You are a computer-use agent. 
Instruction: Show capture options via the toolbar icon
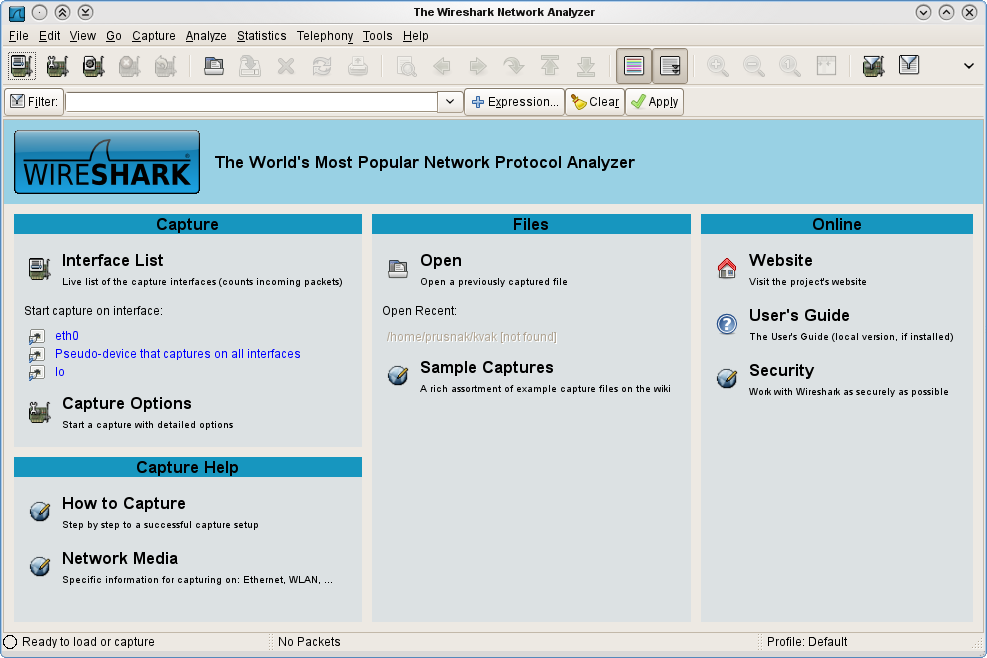(x=57, y=65)
